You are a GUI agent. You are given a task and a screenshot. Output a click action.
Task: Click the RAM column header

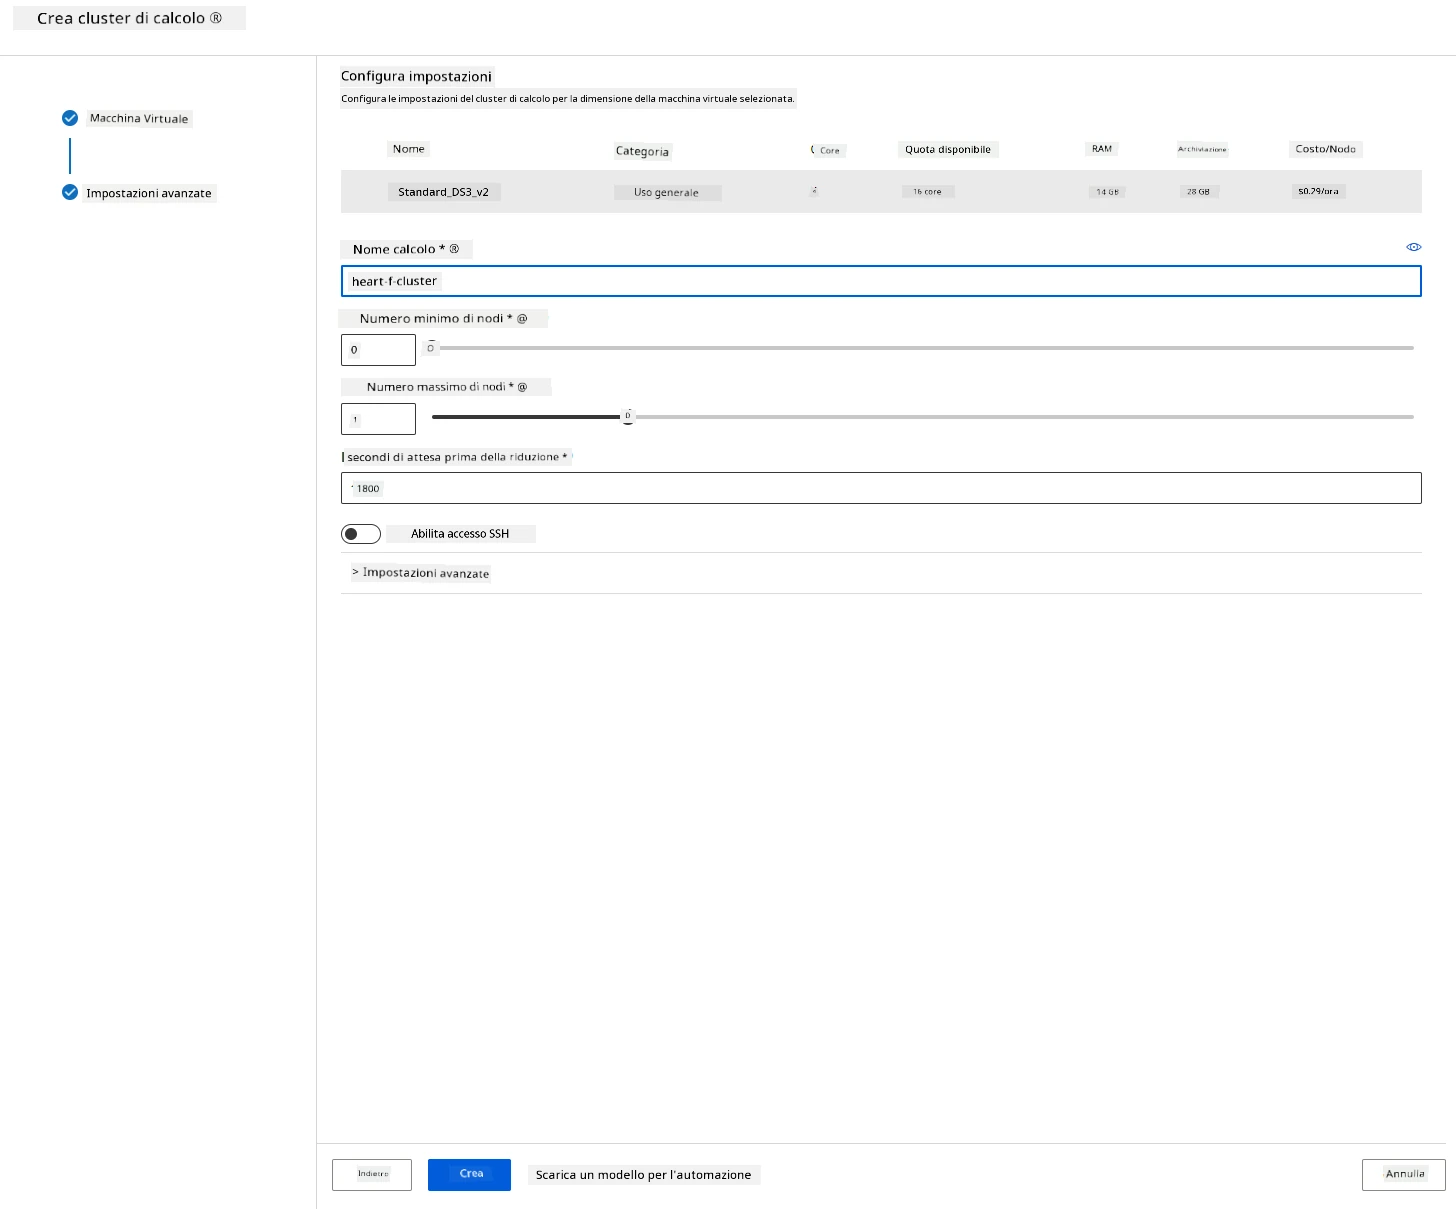[x=1101, y=149]
